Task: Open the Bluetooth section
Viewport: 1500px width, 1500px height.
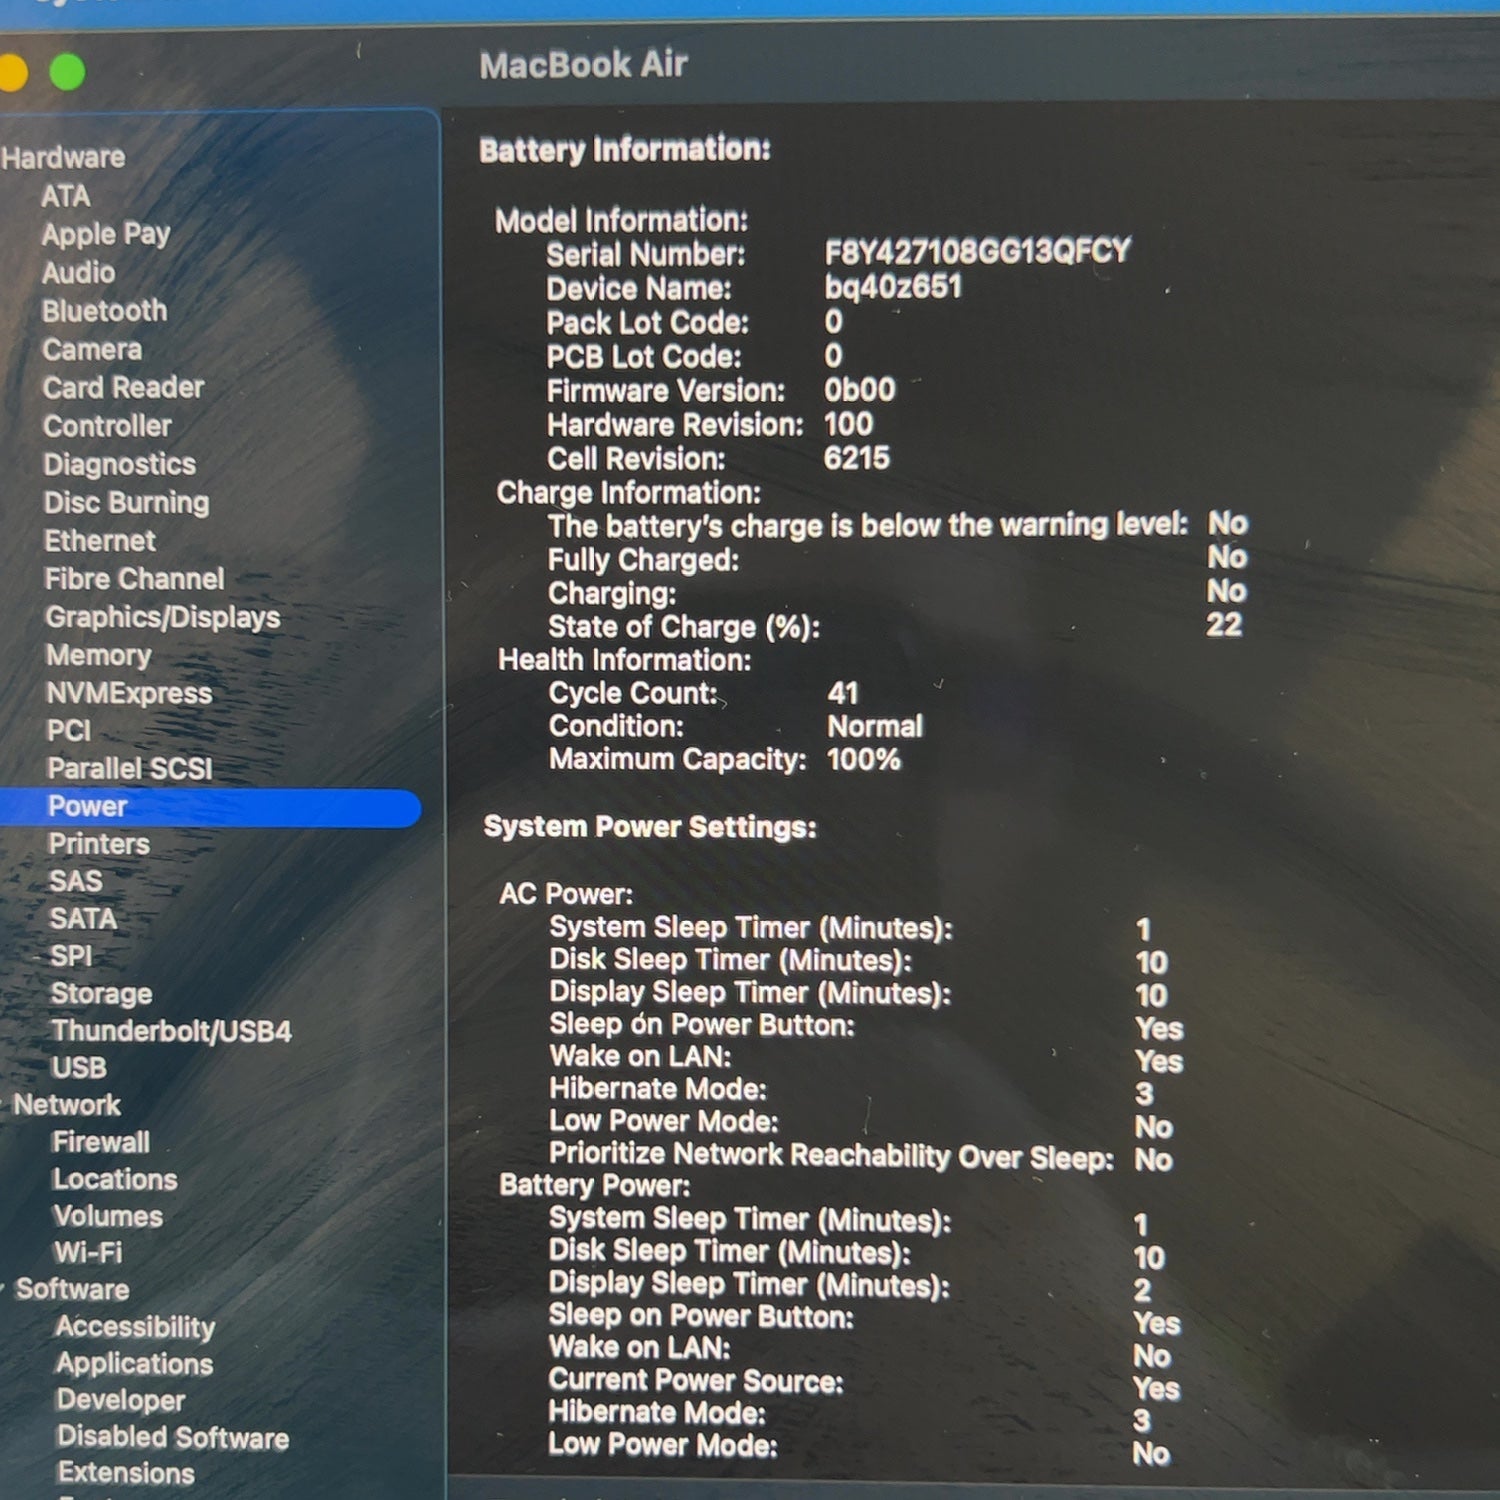Action: [x=104, y=311]
